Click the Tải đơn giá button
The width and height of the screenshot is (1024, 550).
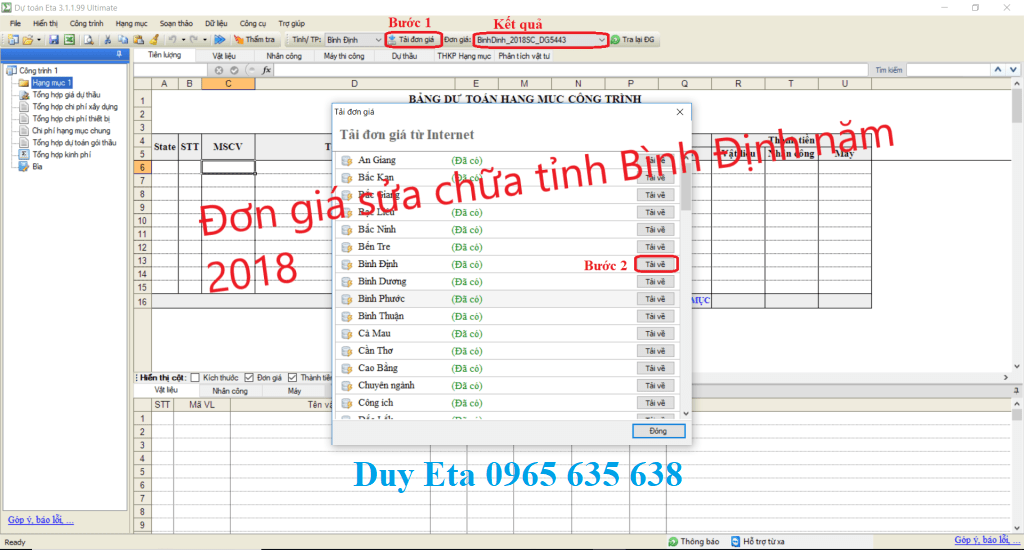pyautogui.click(x=413, y=40)
